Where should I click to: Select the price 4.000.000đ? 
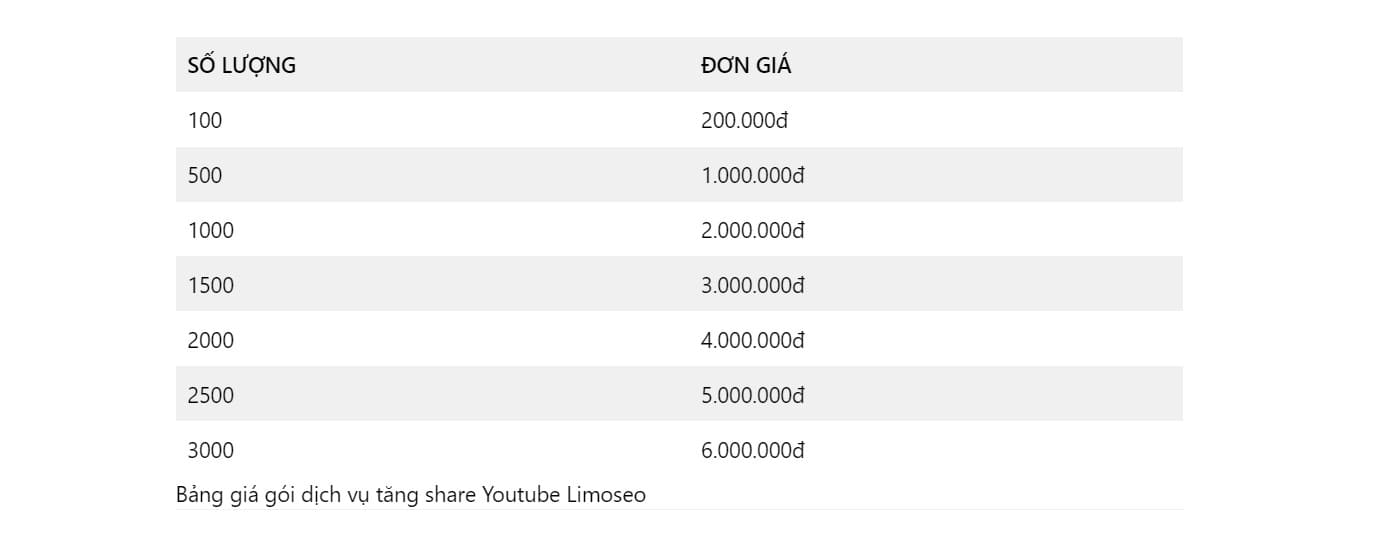[x=753, y=340]
